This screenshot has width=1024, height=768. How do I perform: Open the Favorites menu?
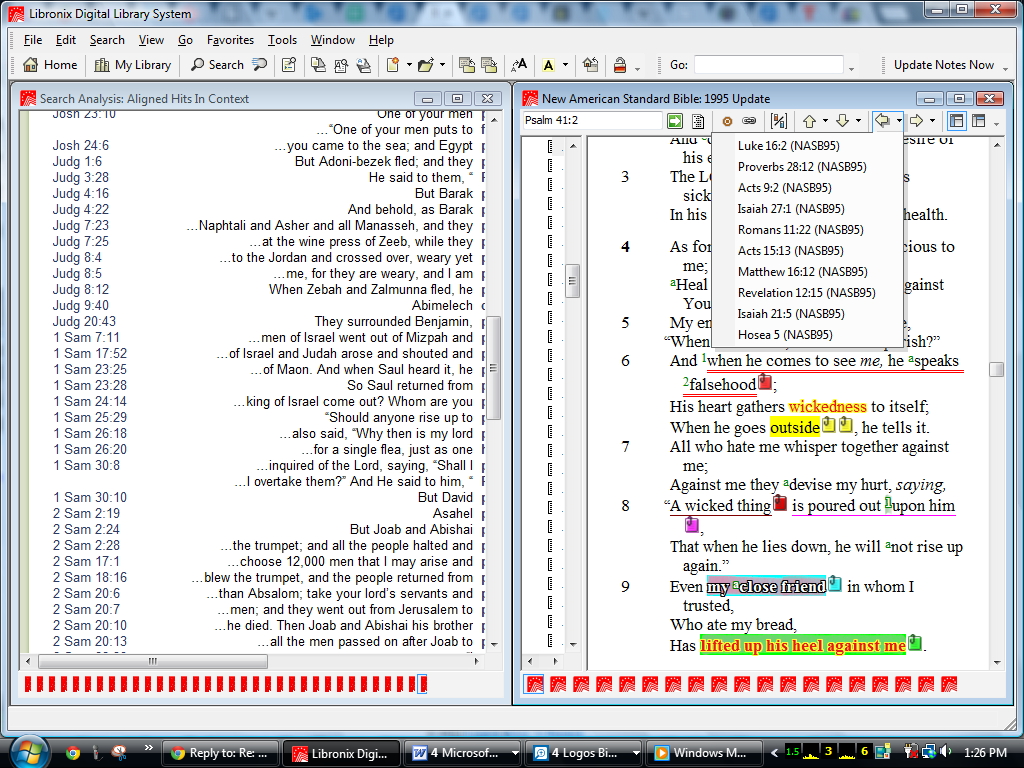point(231,40)
